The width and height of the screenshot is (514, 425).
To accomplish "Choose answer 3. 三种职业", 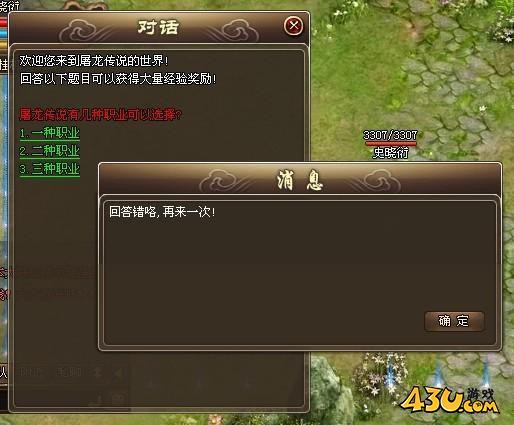I will [49, 169].
